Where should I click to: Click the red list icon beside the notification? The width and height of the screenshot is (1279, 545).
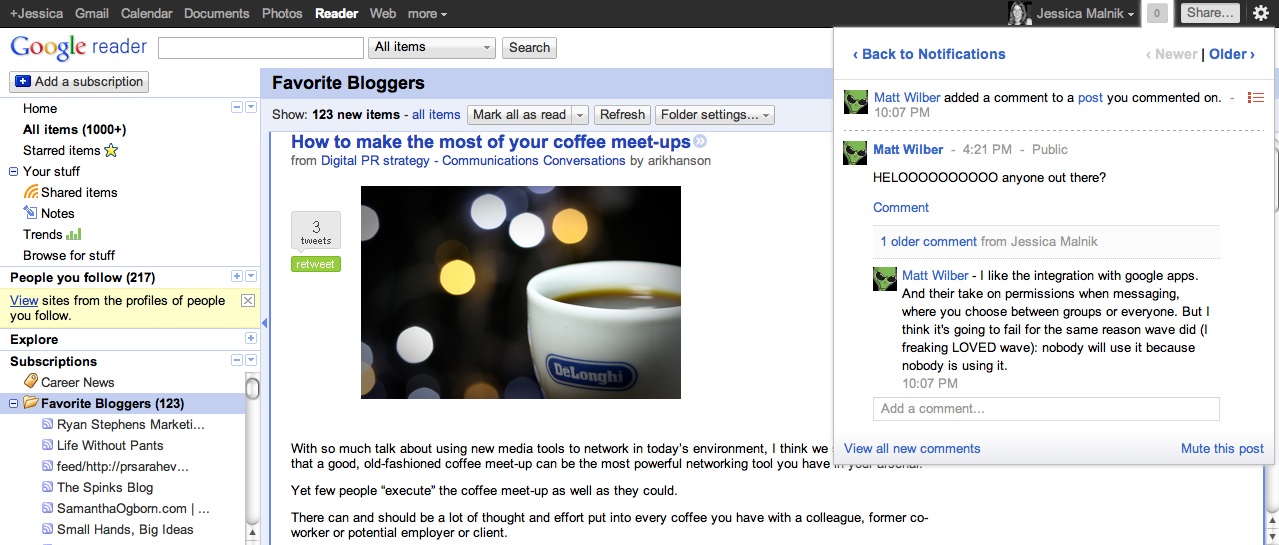(x=1256, y=97)
